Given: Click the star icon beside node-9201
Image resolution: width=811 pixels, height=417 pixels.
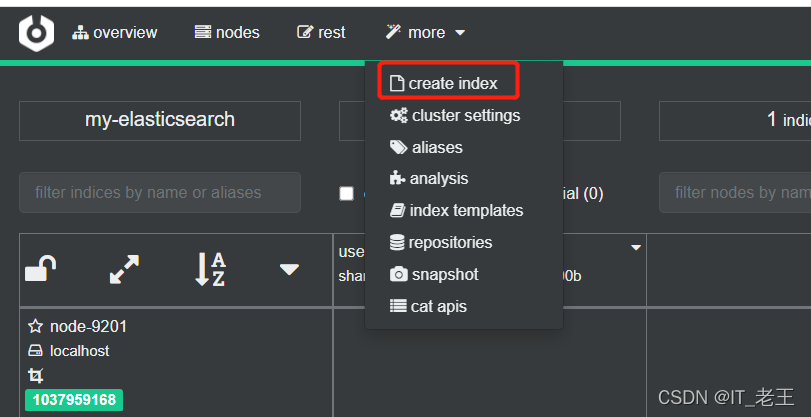Looking at the screenshot, I should coord(36,326).
